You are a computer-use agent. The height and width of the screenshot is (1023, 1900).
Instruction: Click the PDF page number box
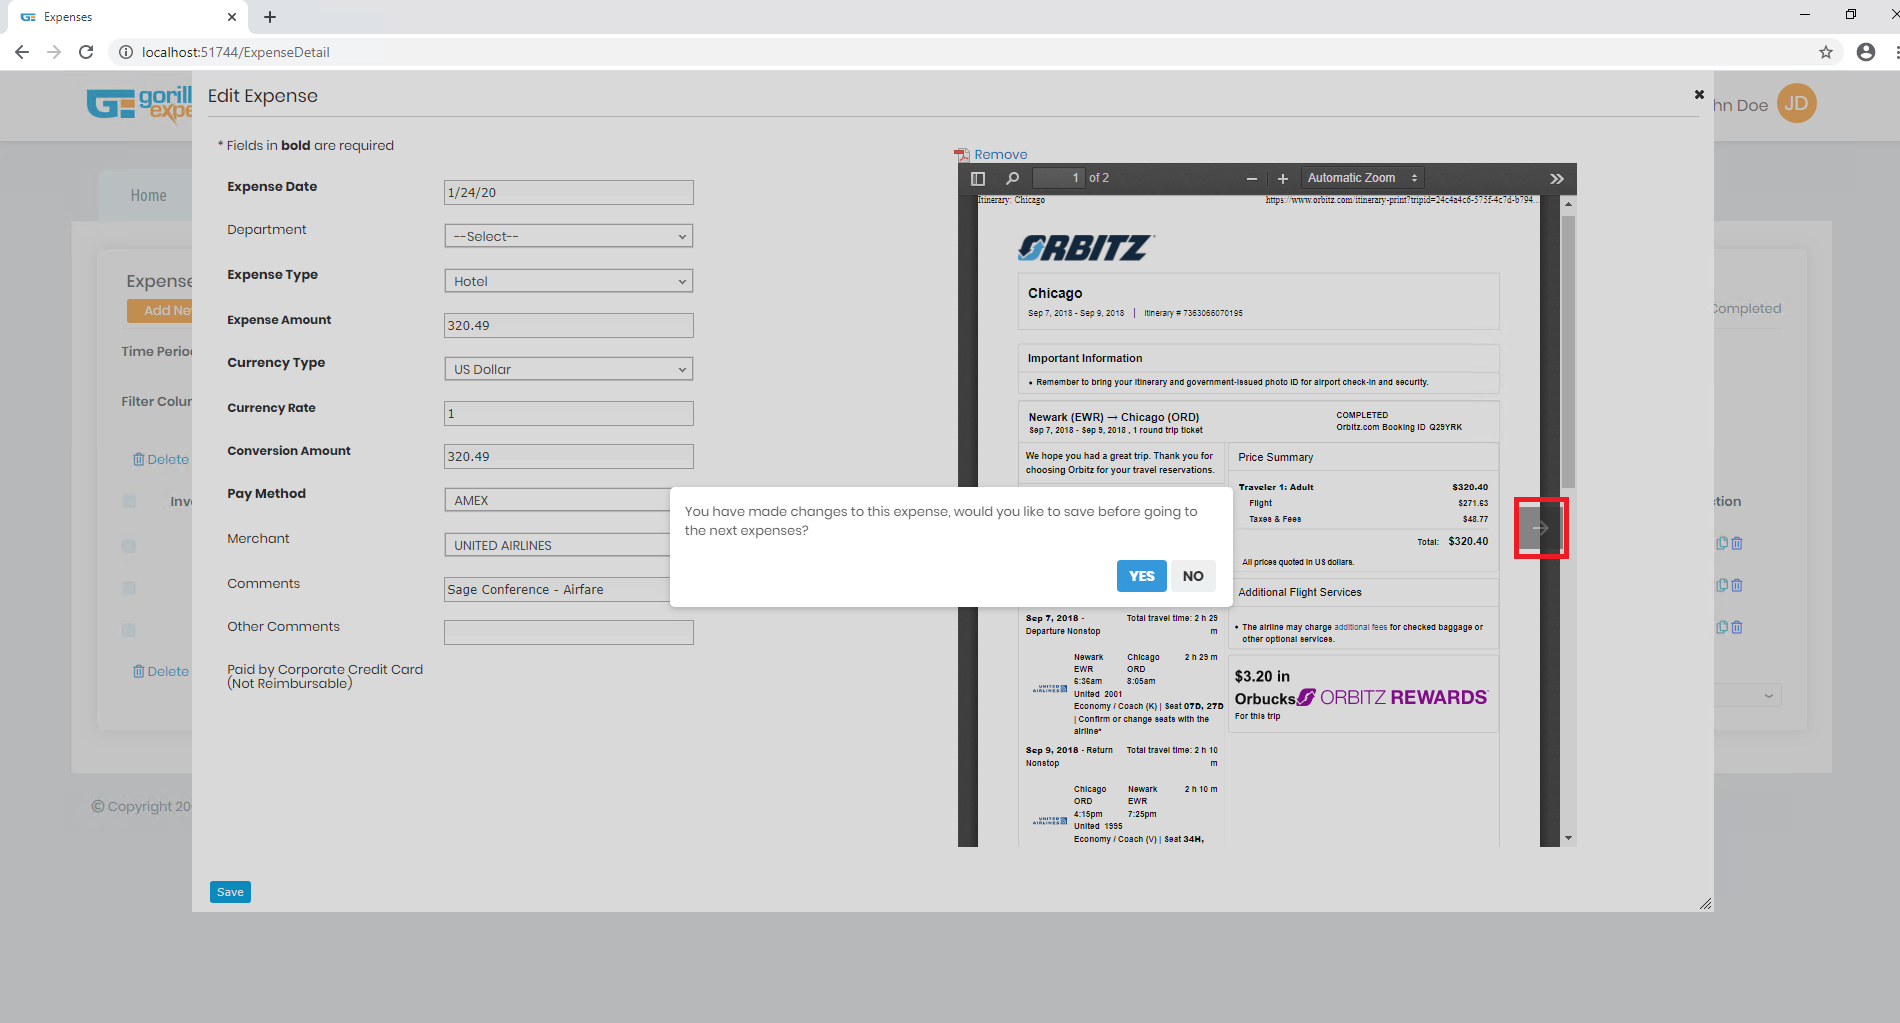click(1058, 178)
